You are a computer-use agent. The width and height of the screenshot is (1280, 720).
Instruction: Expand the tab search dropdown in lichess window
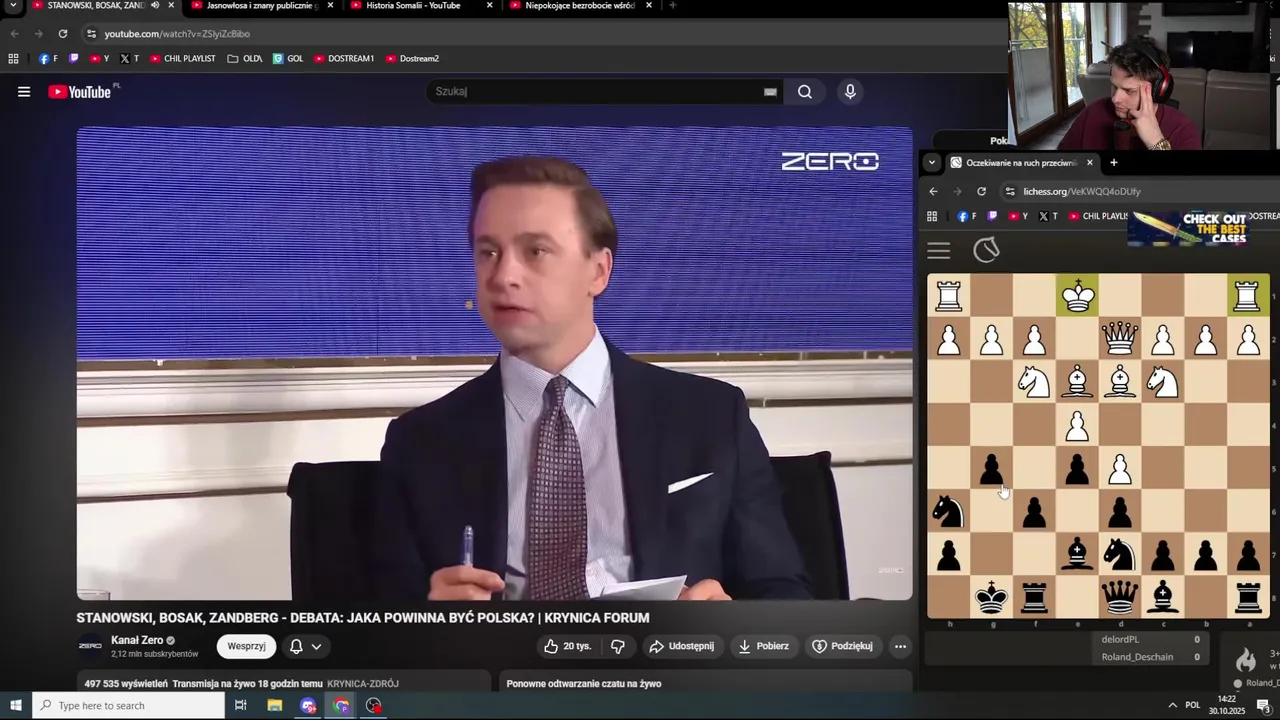pyautogui.click(x=932, y=163)
